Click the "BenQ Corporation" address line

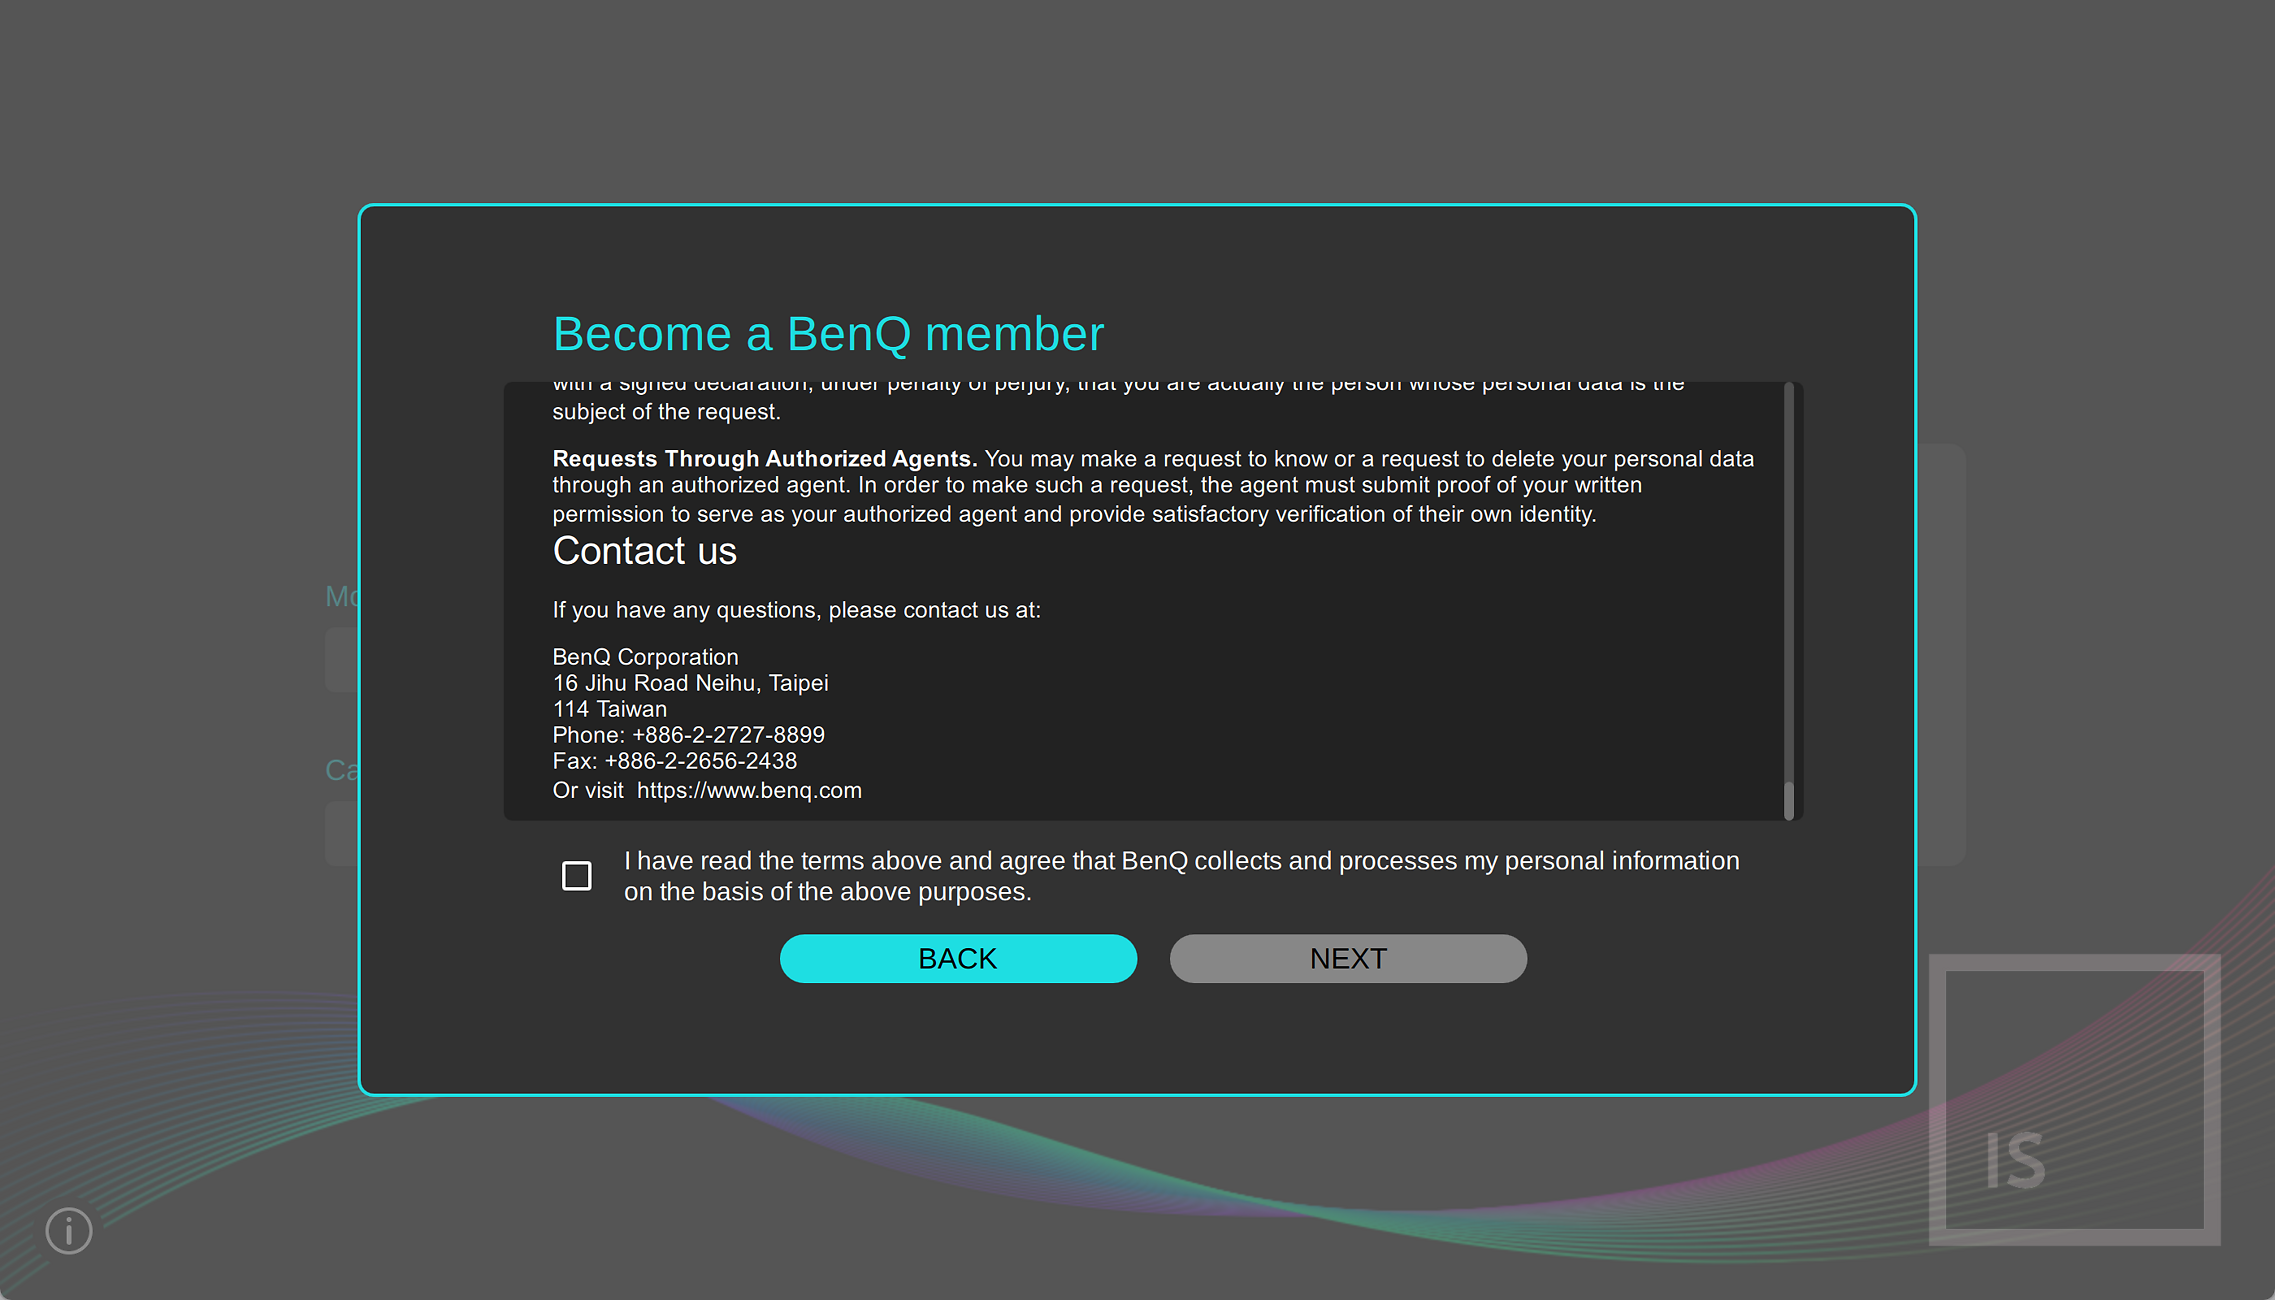(645, 657)
